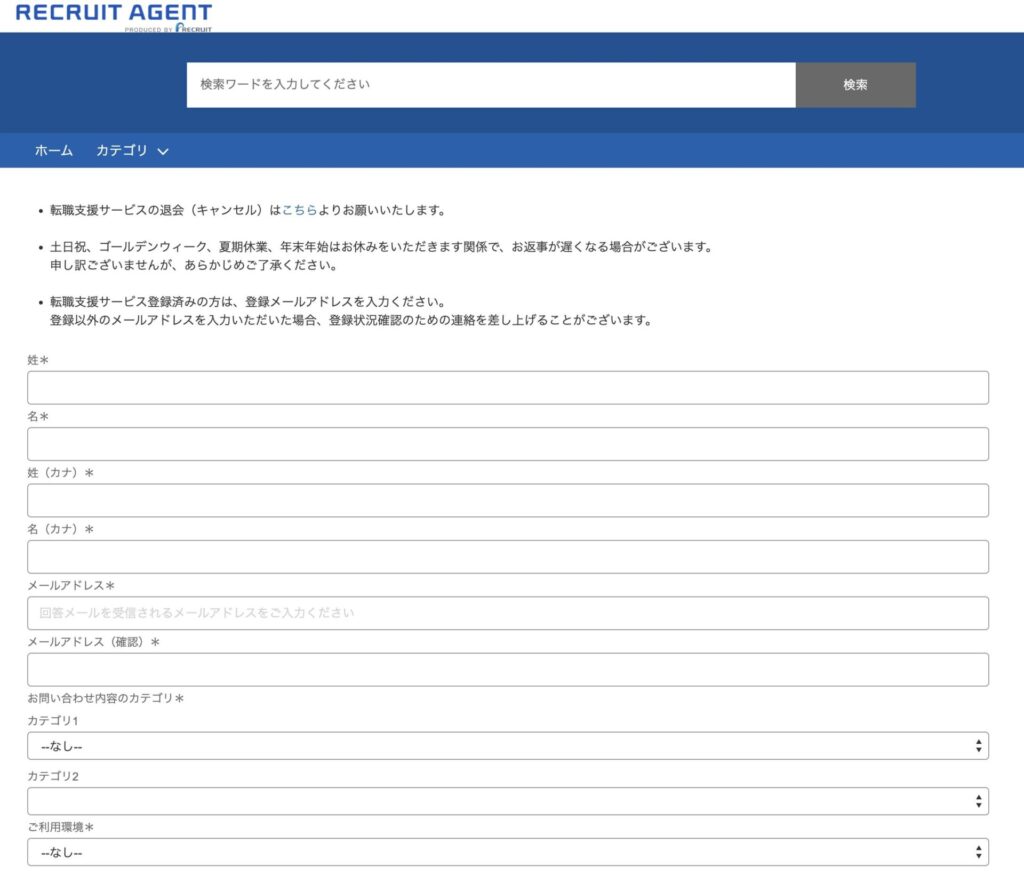Open the ご利用環境 dropdown
The image size is (1024, 875).
click(507, 852)
